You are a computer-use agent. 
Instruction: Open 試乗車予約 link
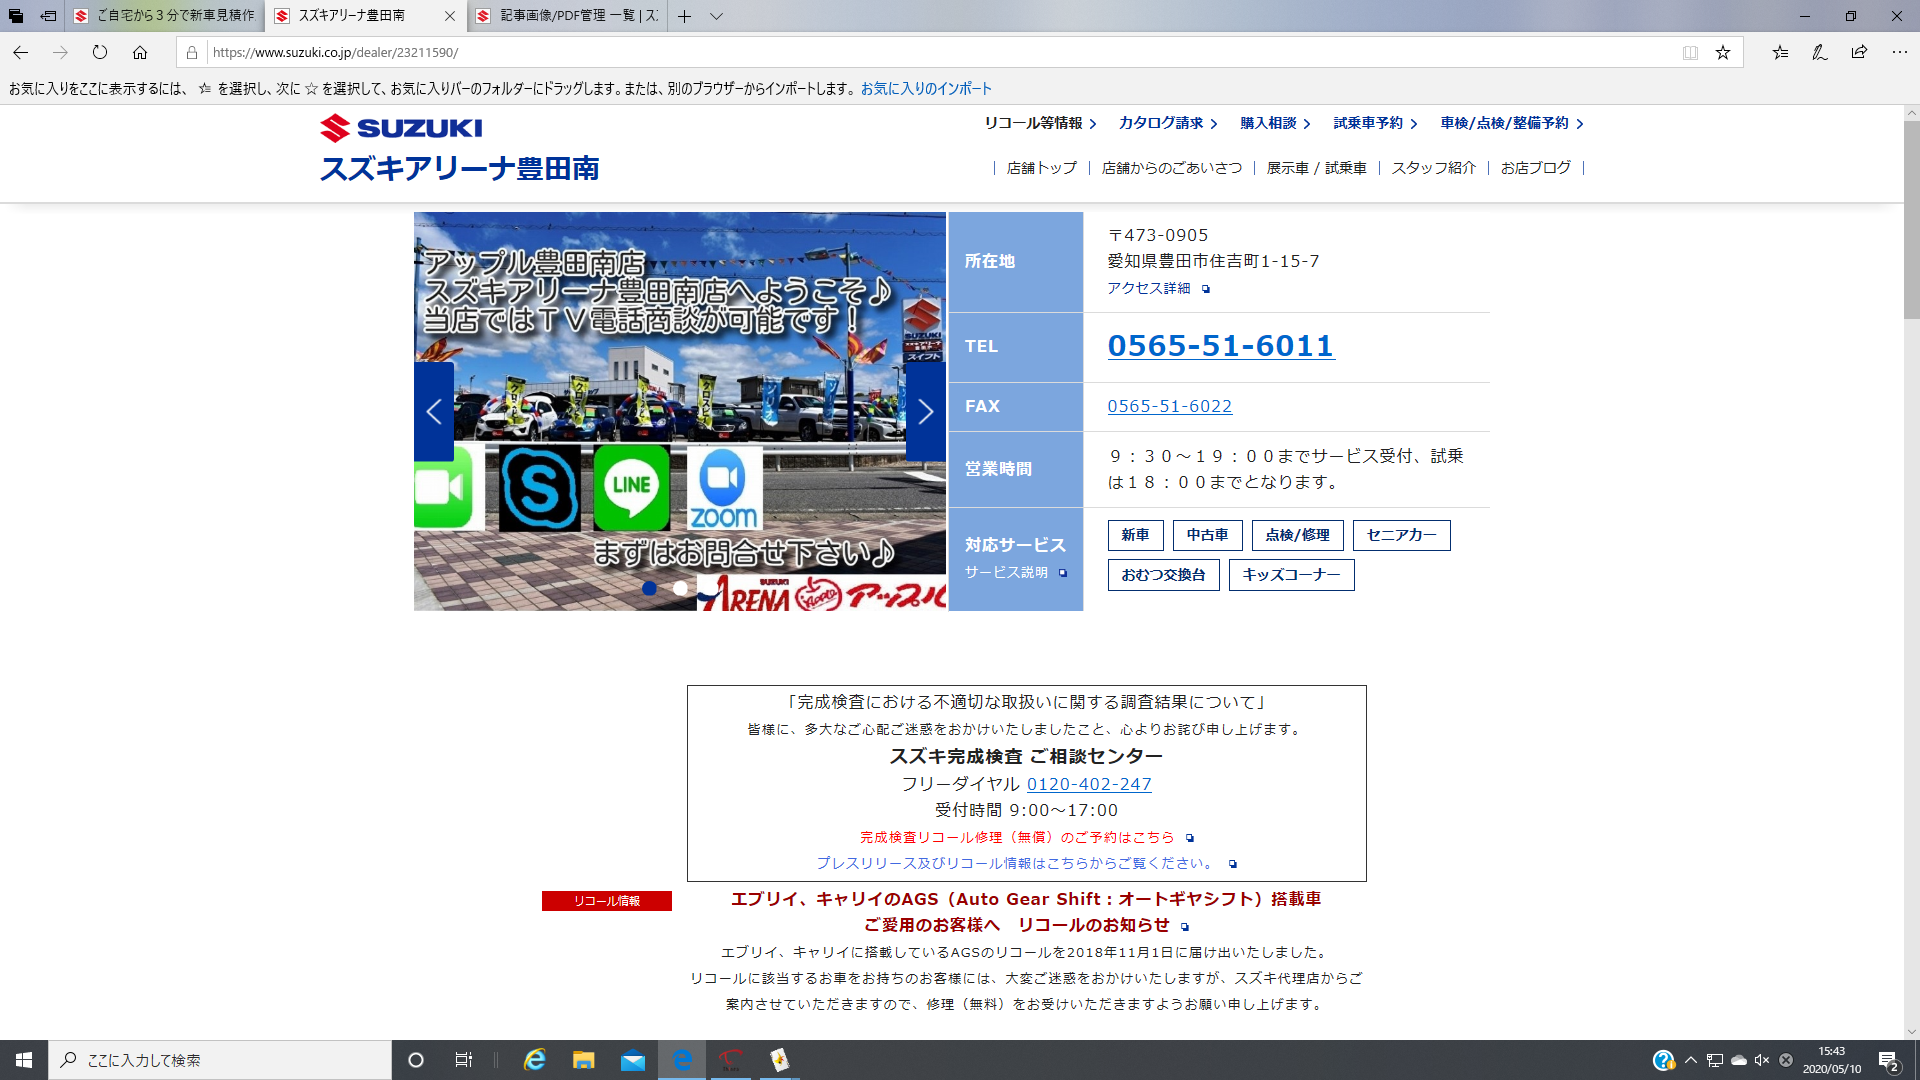tap(1375, 123)
